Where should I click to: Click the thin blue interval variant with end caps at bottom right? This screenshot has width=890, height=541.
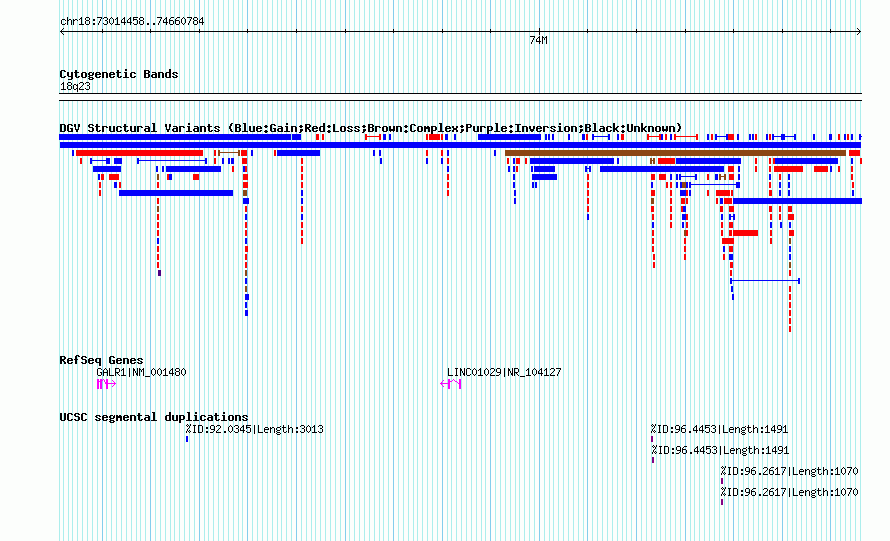[765, 280]
